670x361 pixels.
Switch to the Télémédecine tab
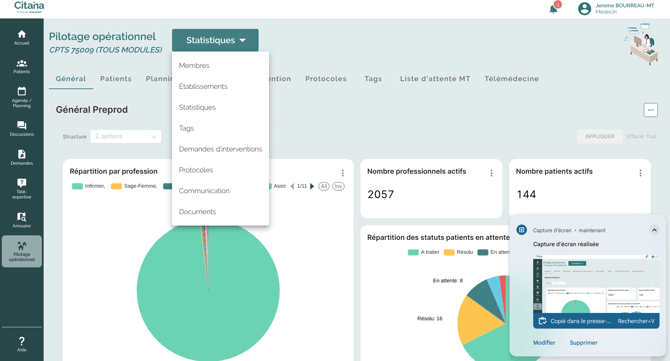coord(511,79)
